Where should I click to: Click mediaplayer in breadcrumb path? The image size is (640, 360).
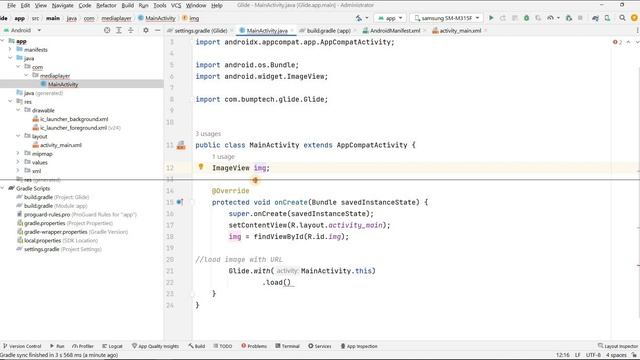click(116, 18)
